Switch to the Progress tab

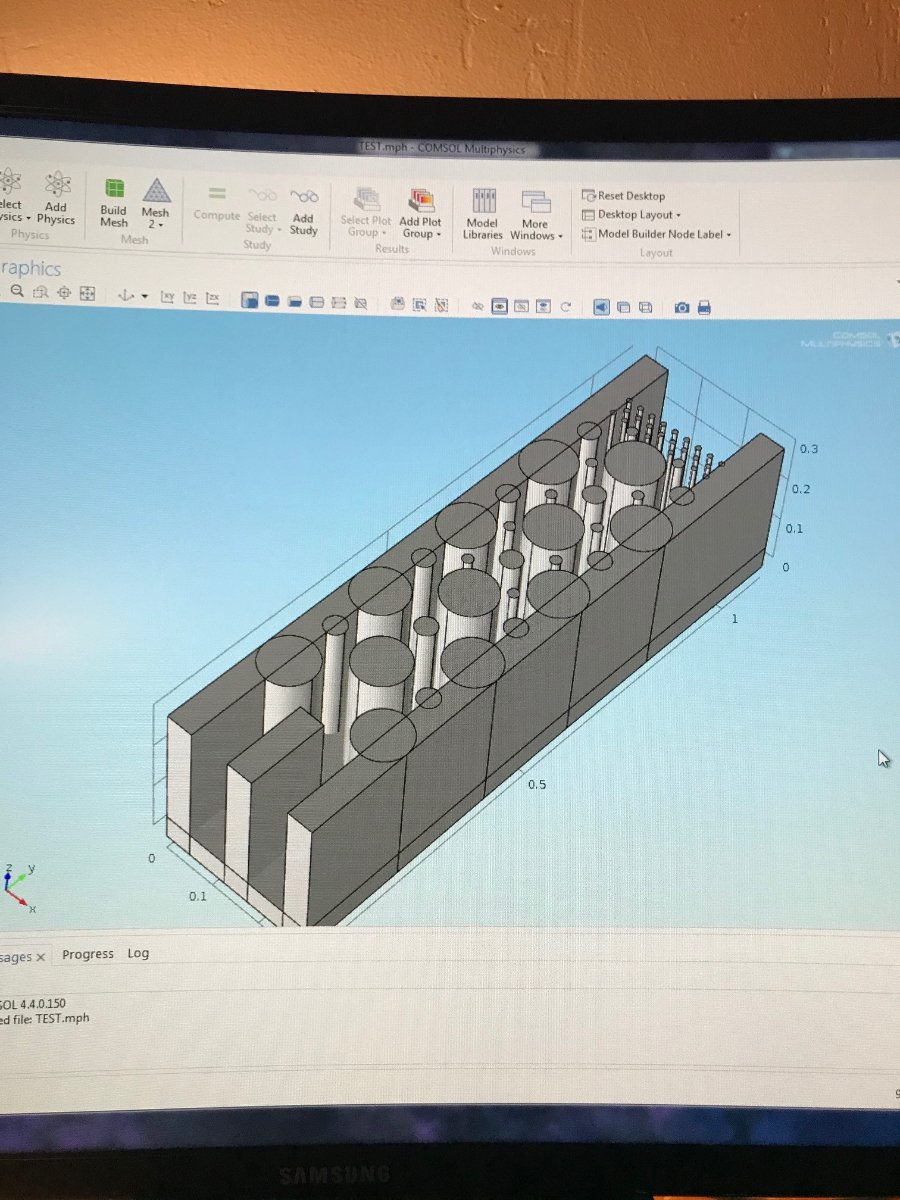[88, 954]
